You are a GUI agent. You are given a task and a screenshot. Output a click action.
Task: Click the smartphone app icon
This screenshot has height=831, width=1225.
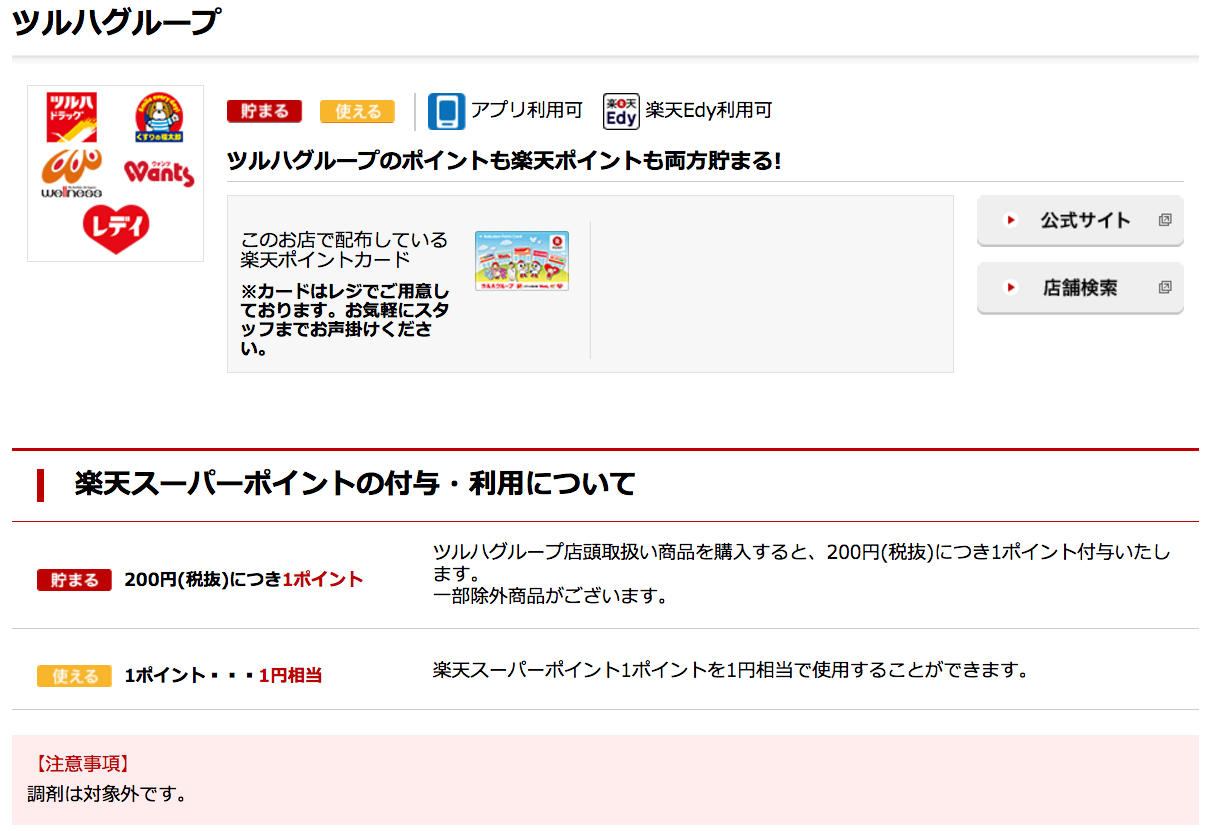coord(446,111)
